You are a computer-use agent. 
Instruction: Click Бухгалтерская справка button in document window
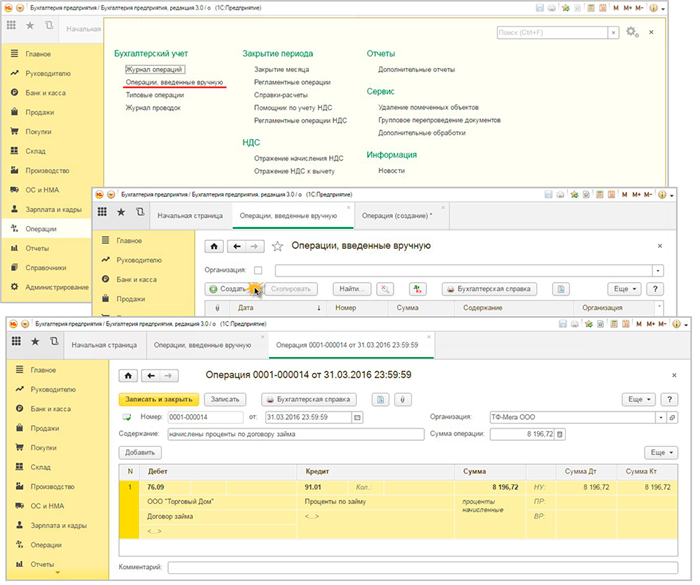pos(309,399)
